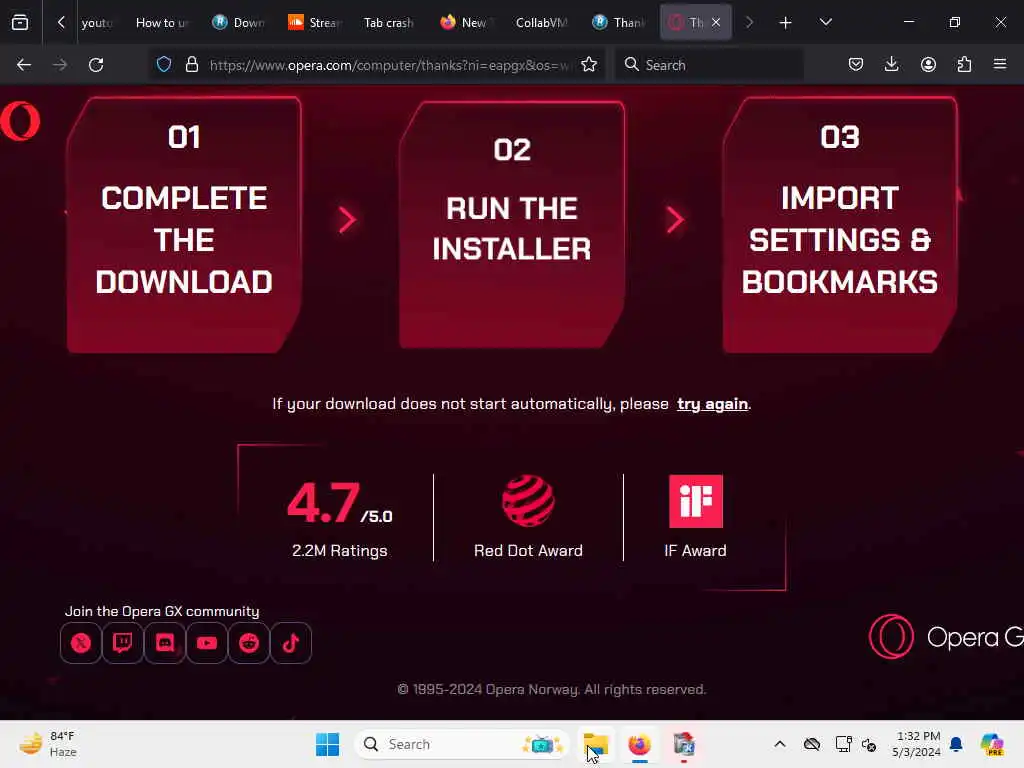1024x768 pixels.
Task: Bookmark this page with star icon
Action: [x=589, y=64]
